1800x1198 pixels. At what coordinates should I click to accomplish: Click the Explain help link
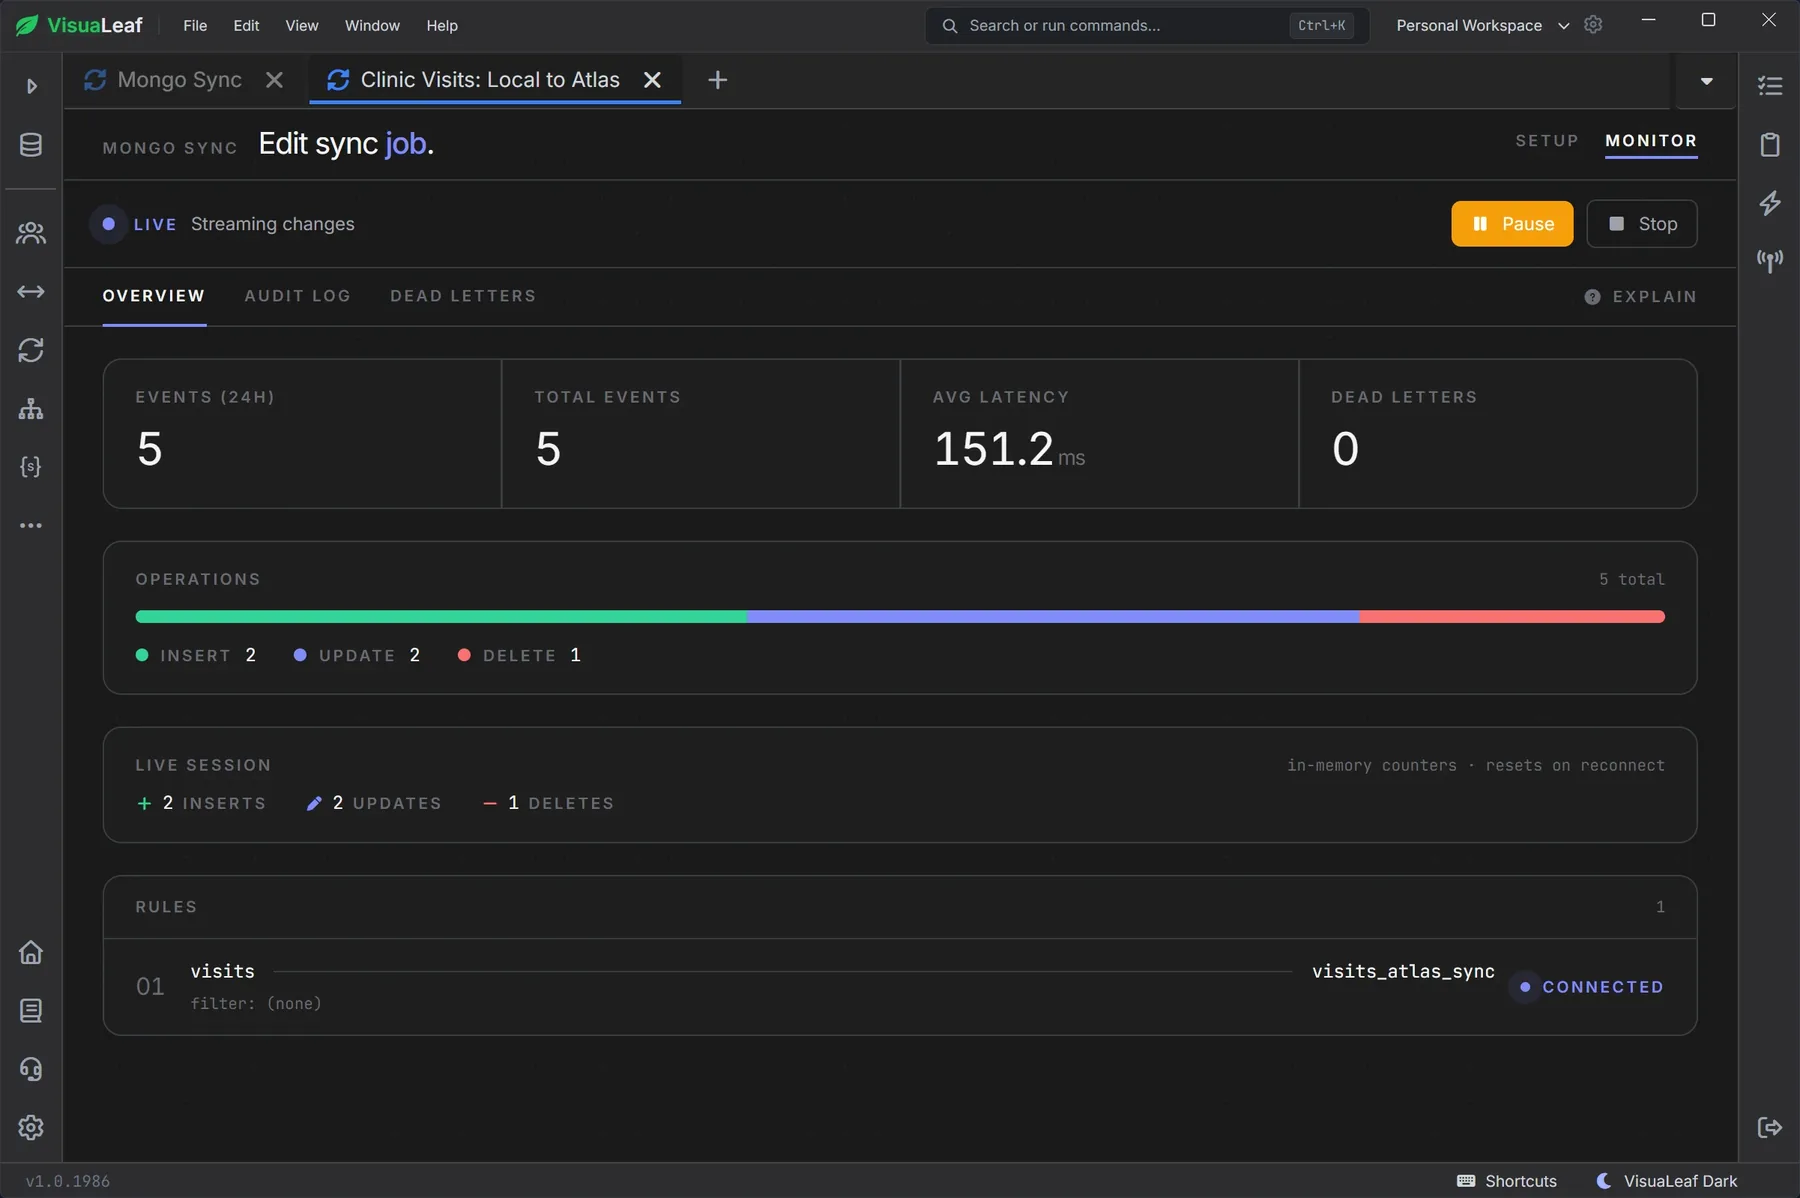click(1640, 297)
